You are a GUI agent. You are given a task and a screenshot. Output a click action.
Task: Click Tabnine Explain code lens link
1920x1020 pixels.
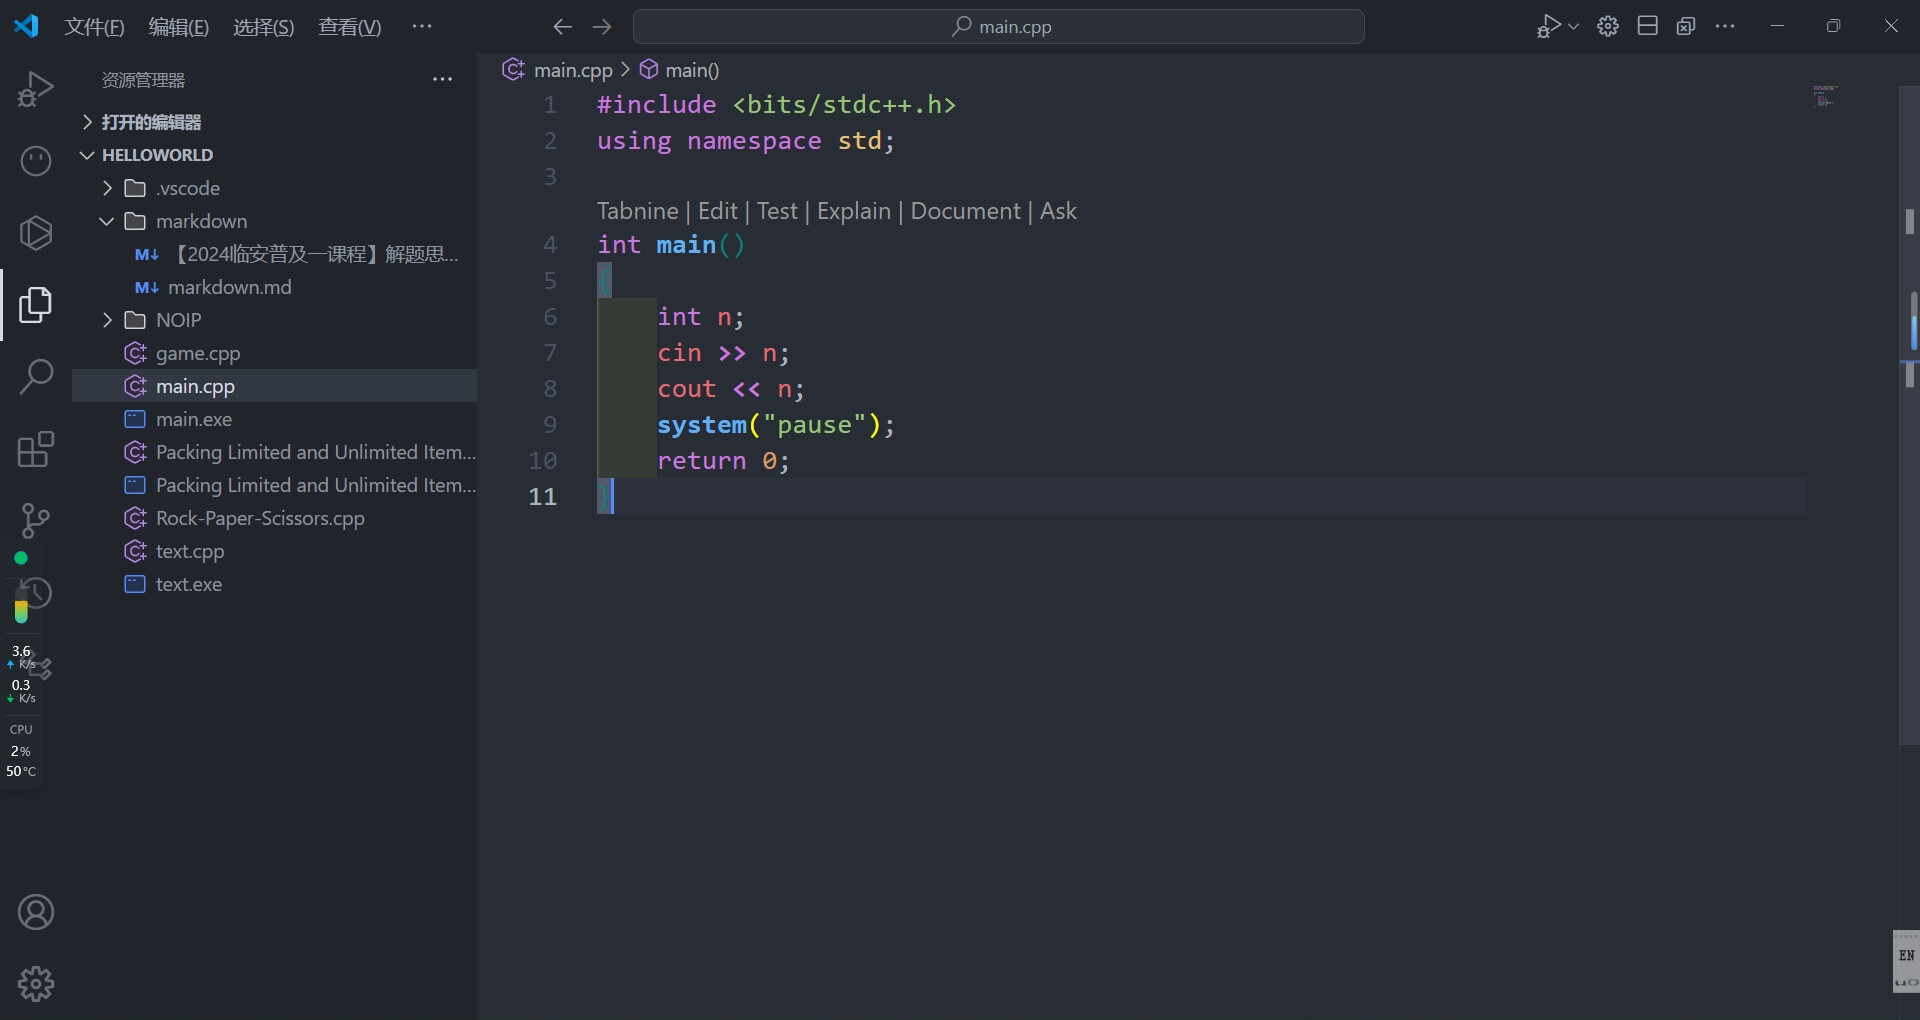coord(853,211)
